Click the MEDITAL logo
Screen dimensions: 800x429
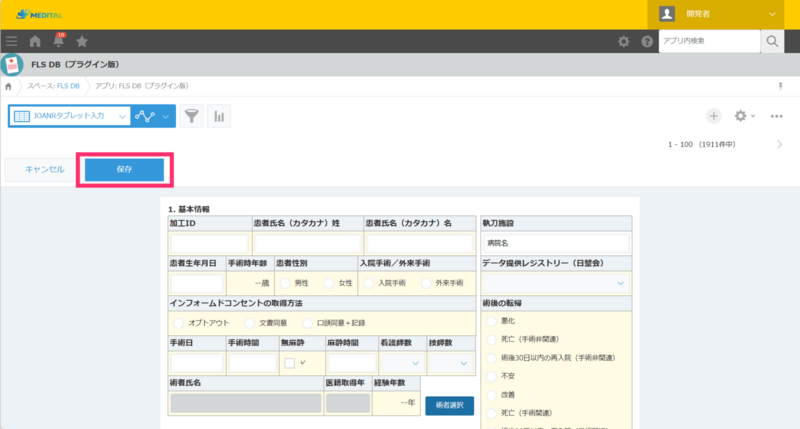click(39, 15)
